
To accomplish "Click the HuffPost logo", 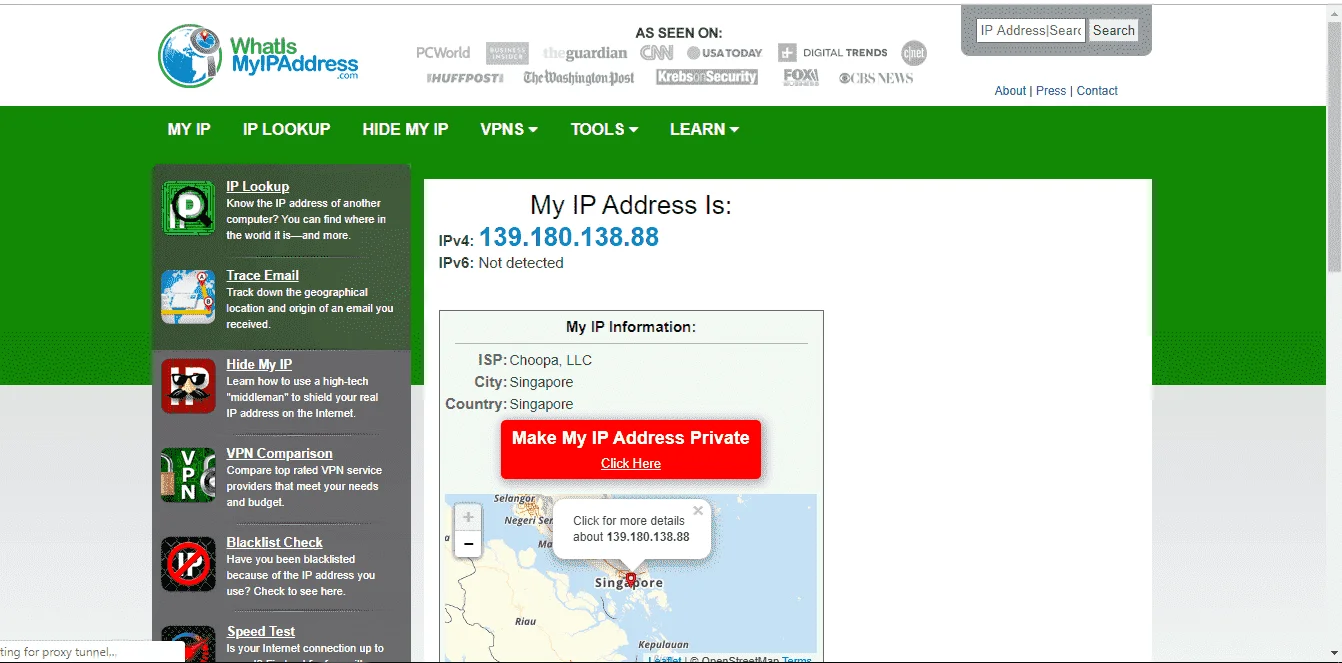I will (465, 78).
